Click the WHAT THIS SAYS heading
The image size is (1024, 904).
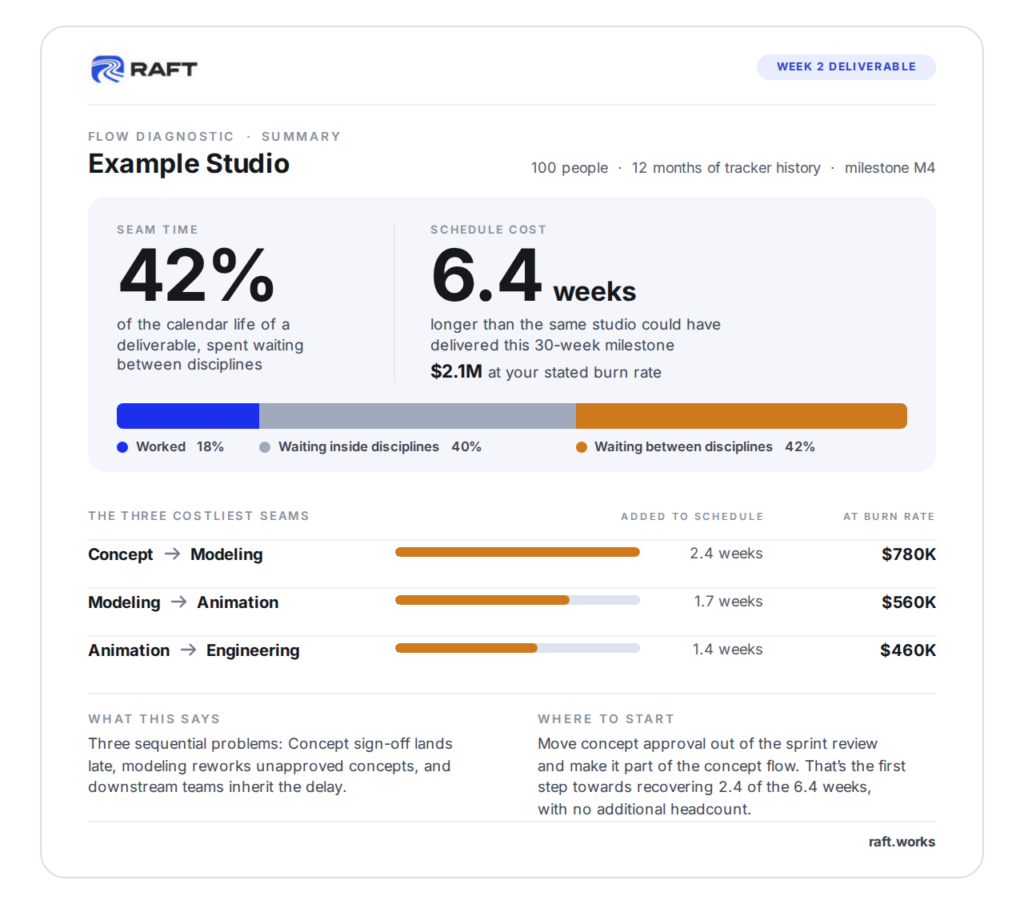click(x=154, y=719)
